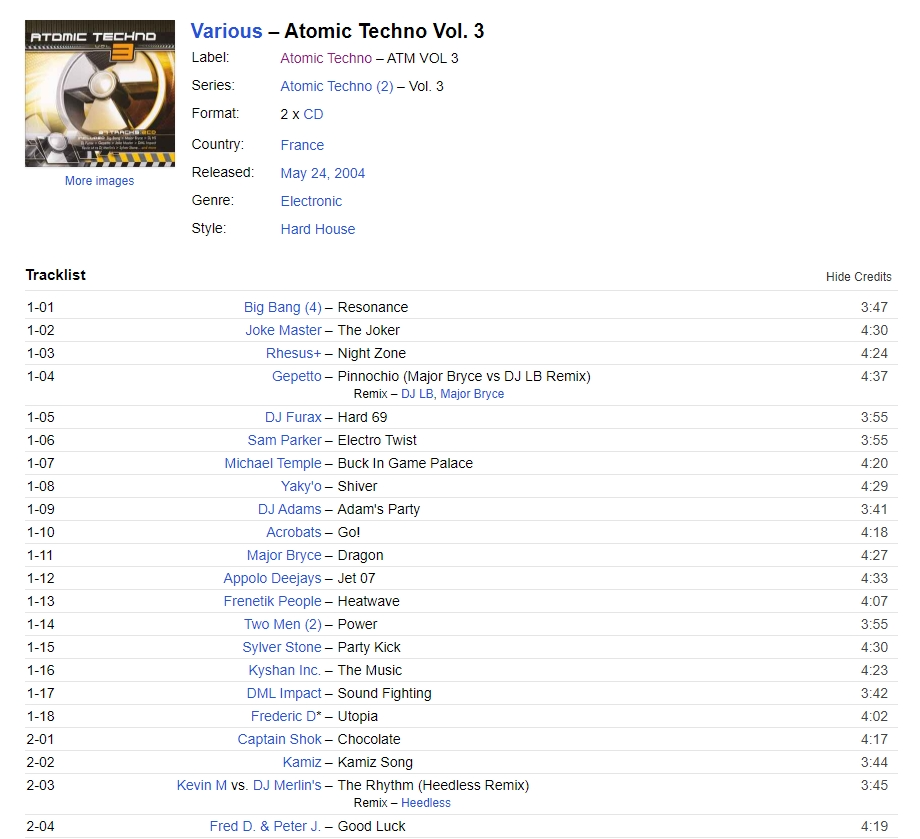Open the Heedless remix credit link
This screenshot has height=839, width=920.
point(426,803)
